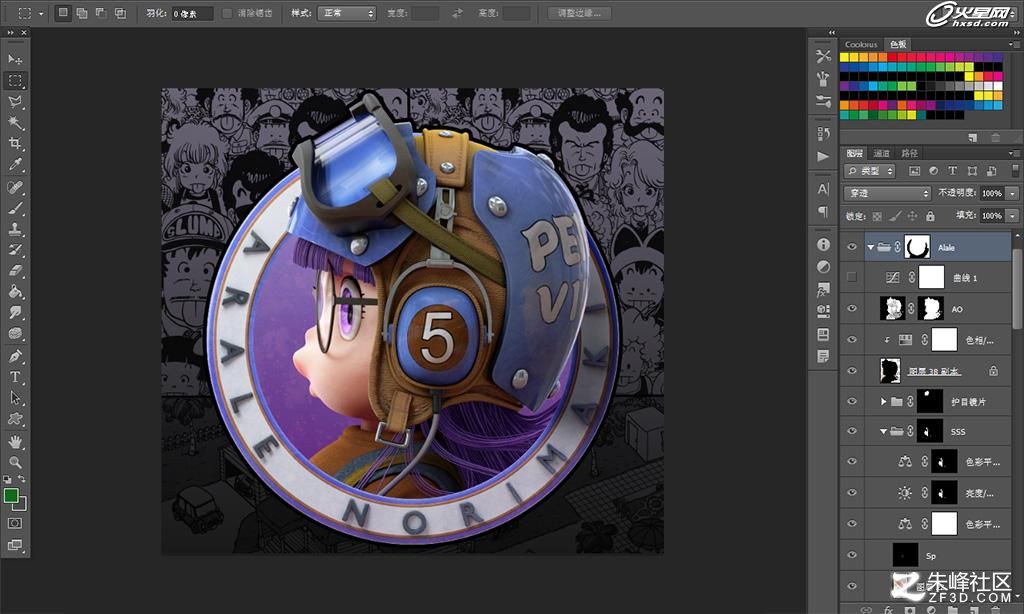Select the Zoom tool
1024x614 pixels.
pyautogui.click(x=14, y=462)
